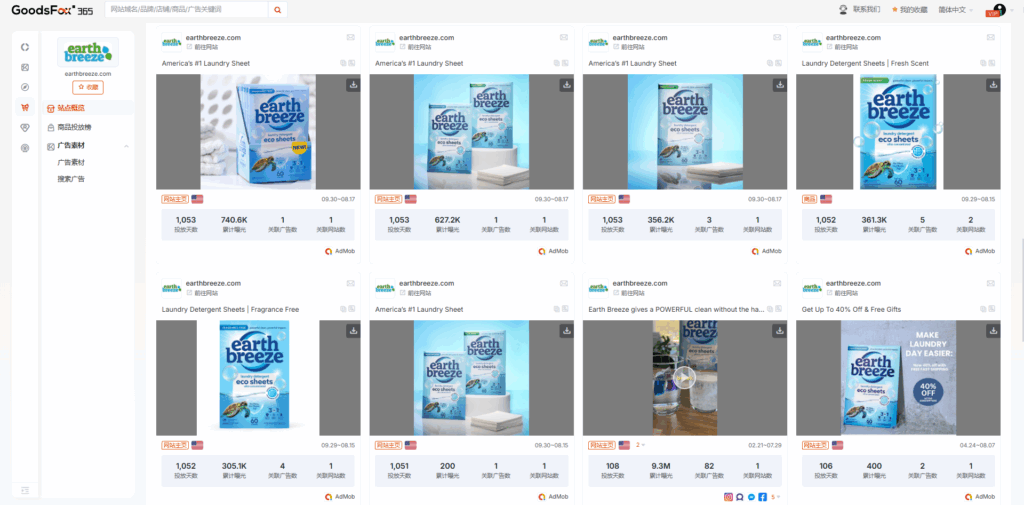1024x505 pixels.
Task: Select the 站点概览 menu item
Action: pyautogui.click(x=88, y=108)
